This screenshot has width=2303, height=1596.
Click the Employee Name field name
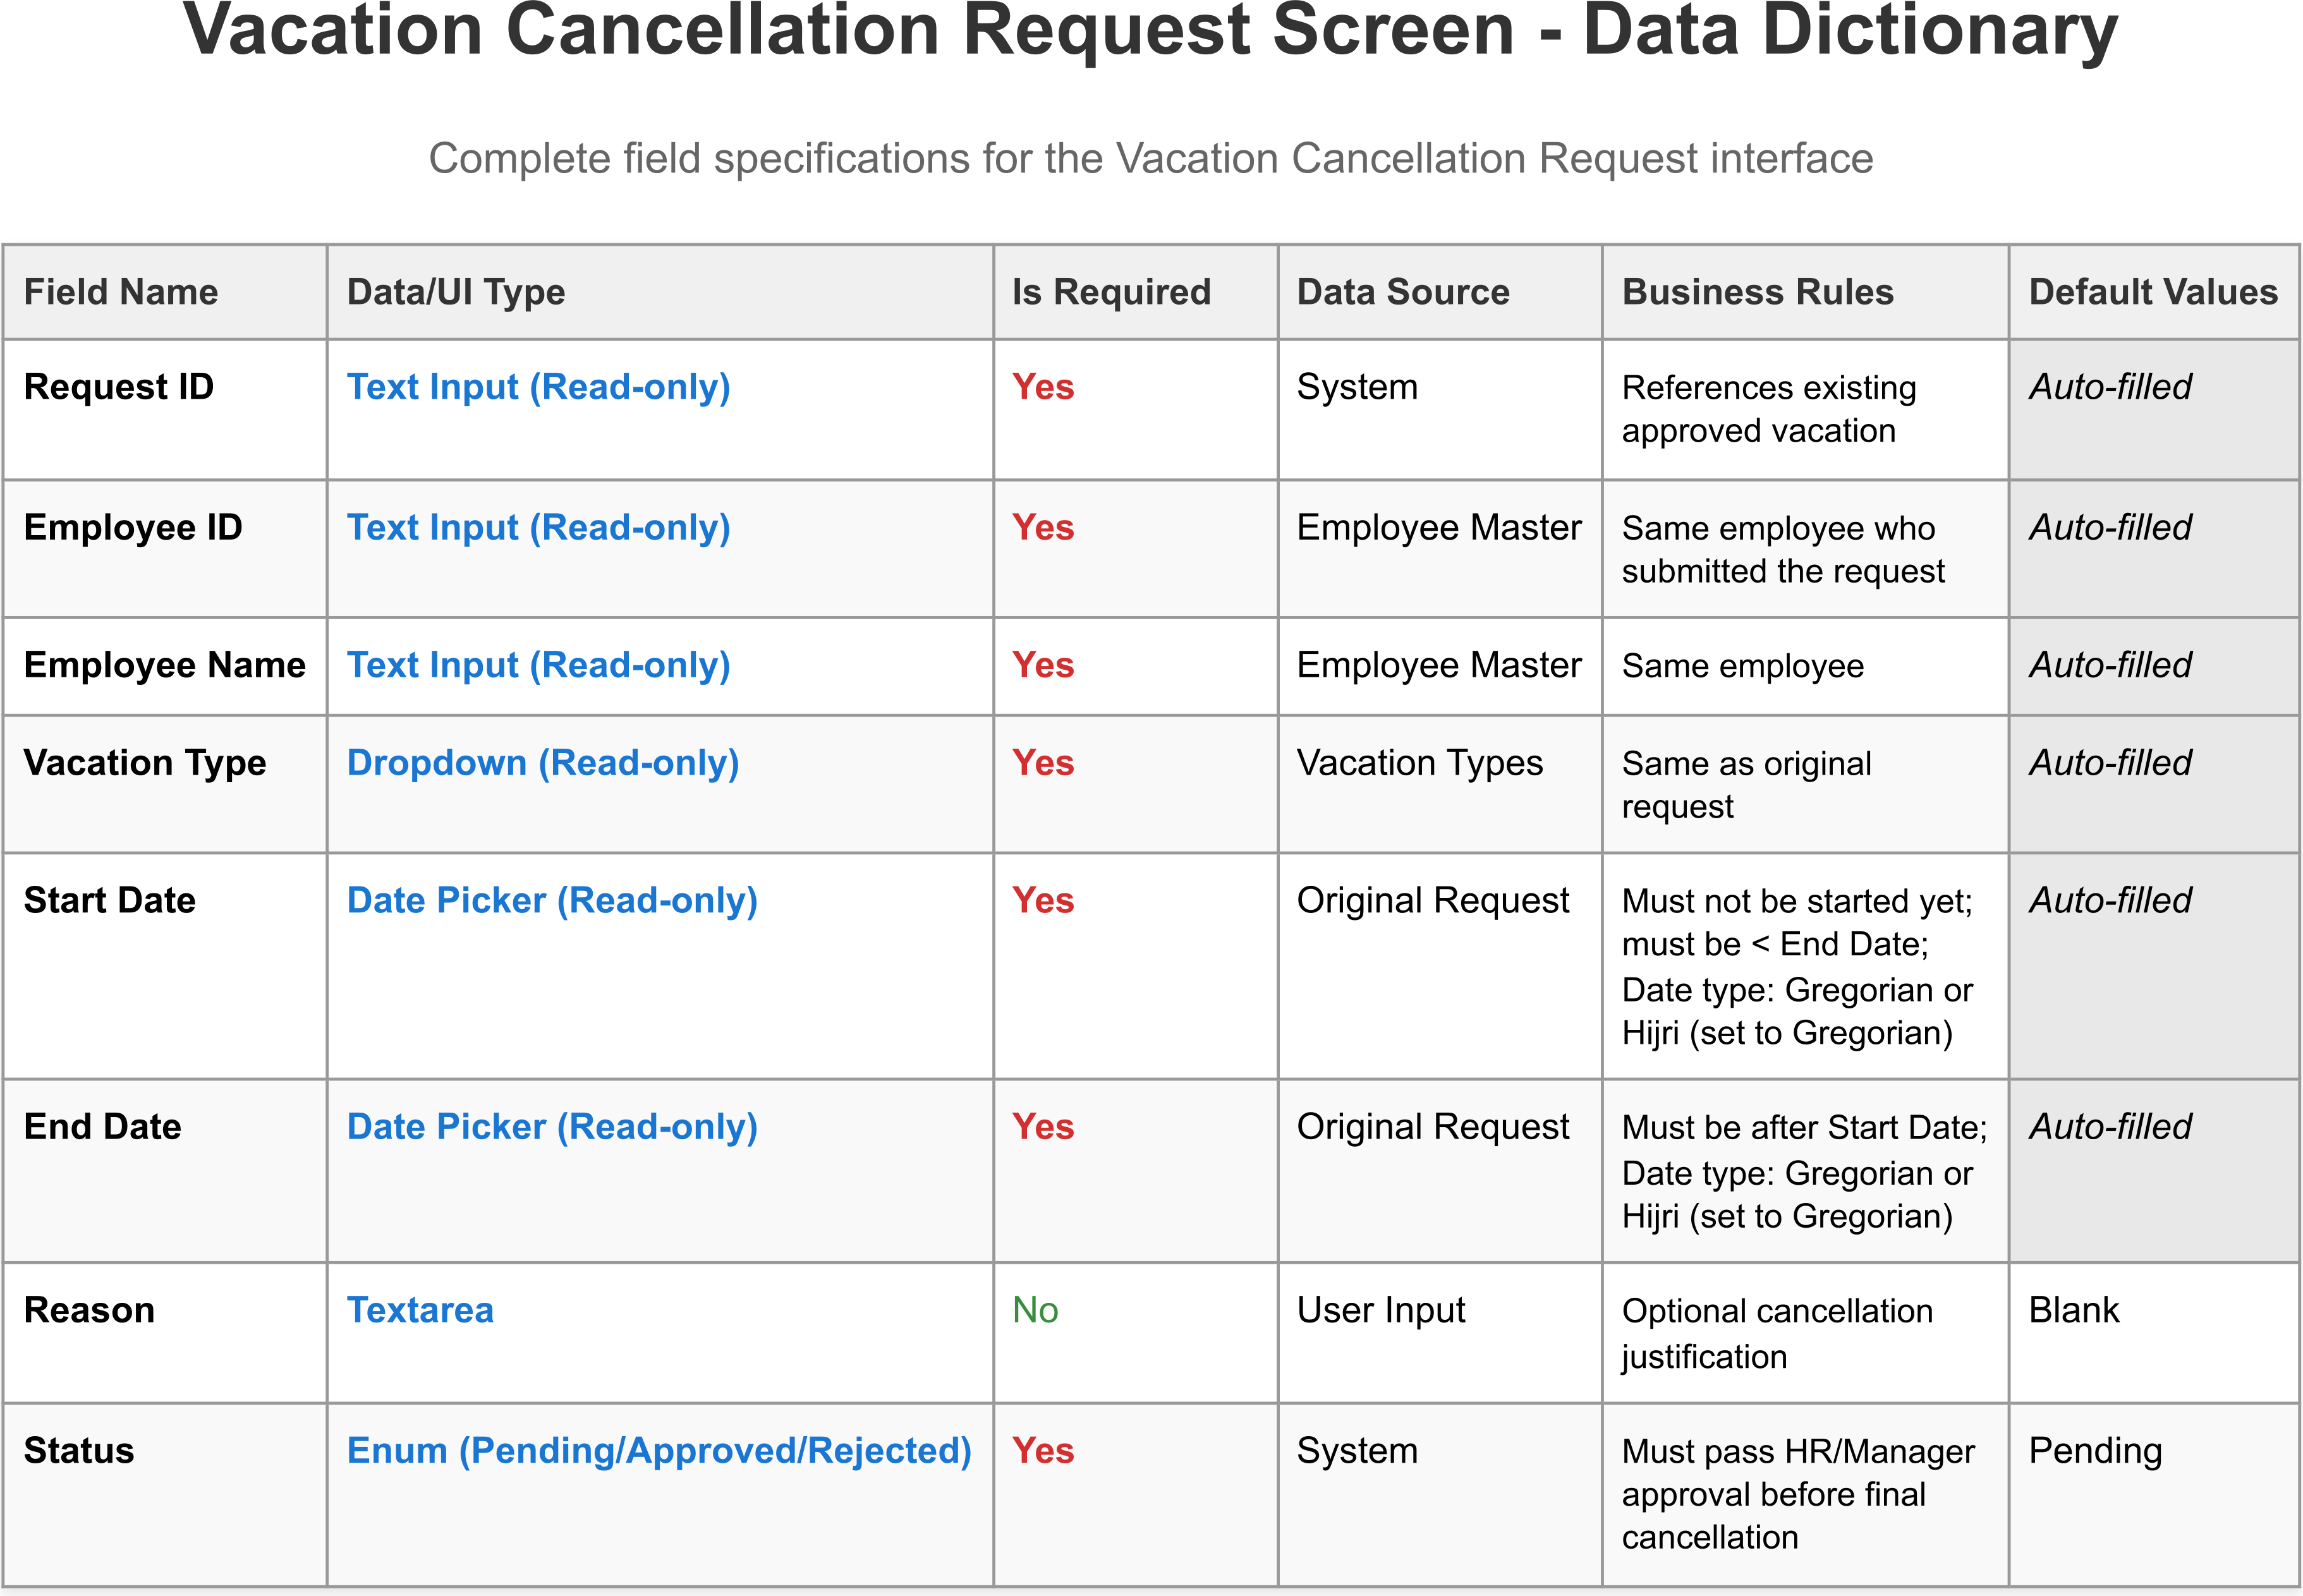click(164, 666)
